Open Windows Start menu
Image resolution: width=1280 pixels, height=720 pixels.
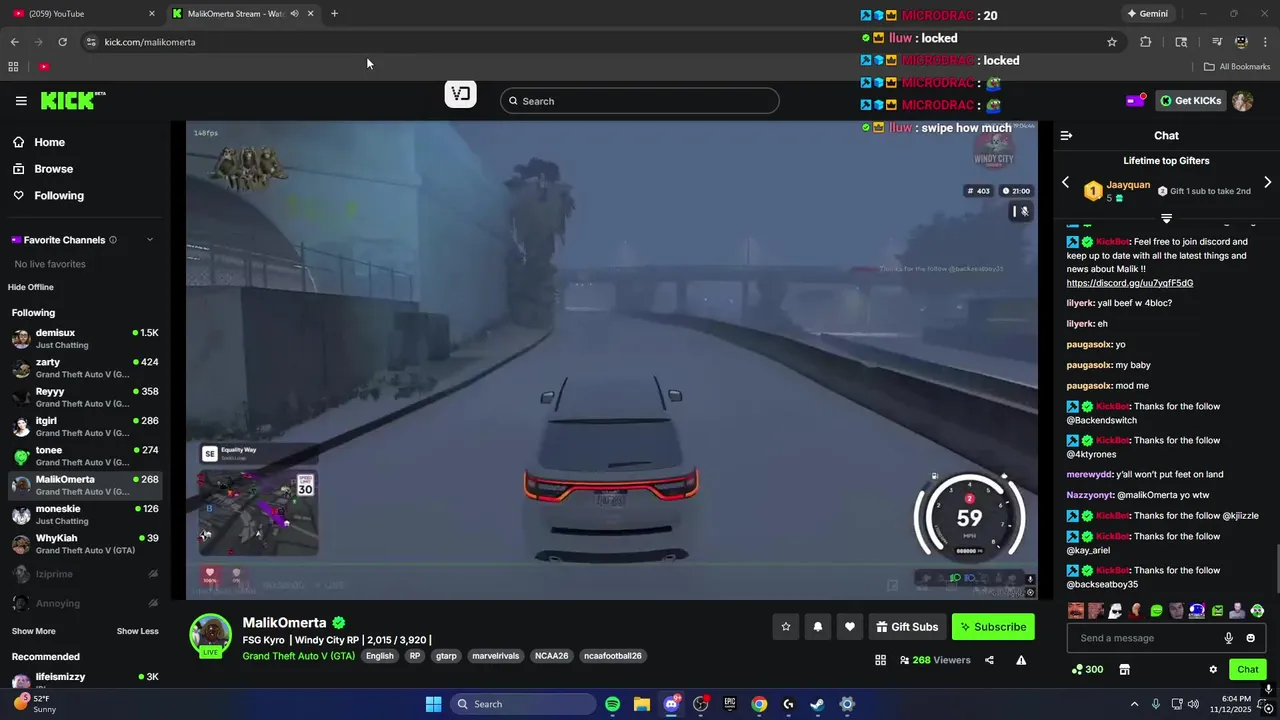pyautogui.click(x=433, y=704)
